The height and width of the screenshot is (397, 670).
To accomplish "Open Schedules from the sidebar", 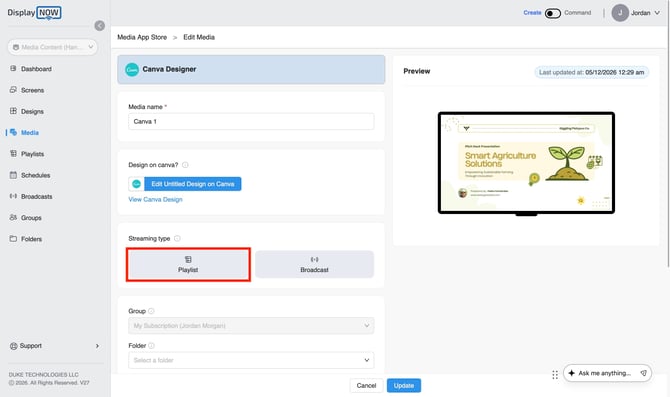I will 35,175.
